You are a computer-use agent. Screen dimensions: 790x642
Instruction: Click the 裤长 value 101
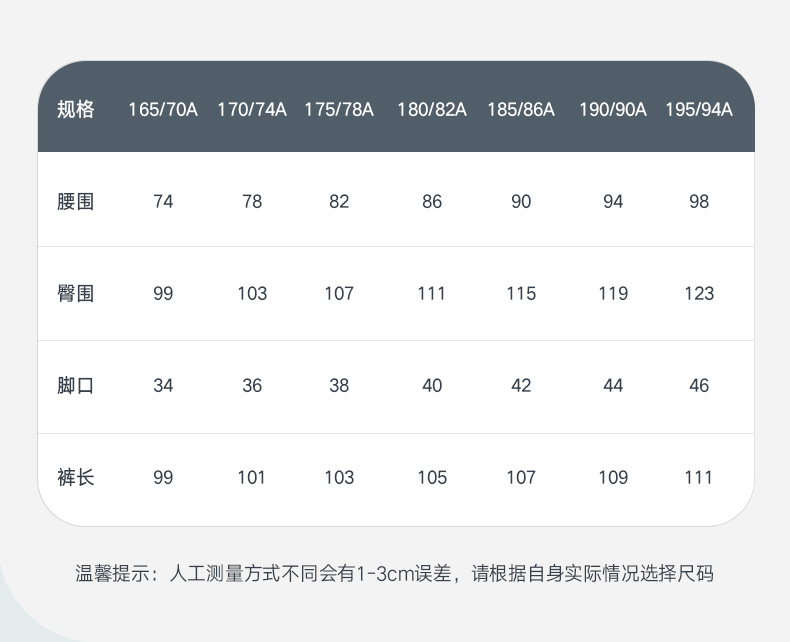pos(252,477)
